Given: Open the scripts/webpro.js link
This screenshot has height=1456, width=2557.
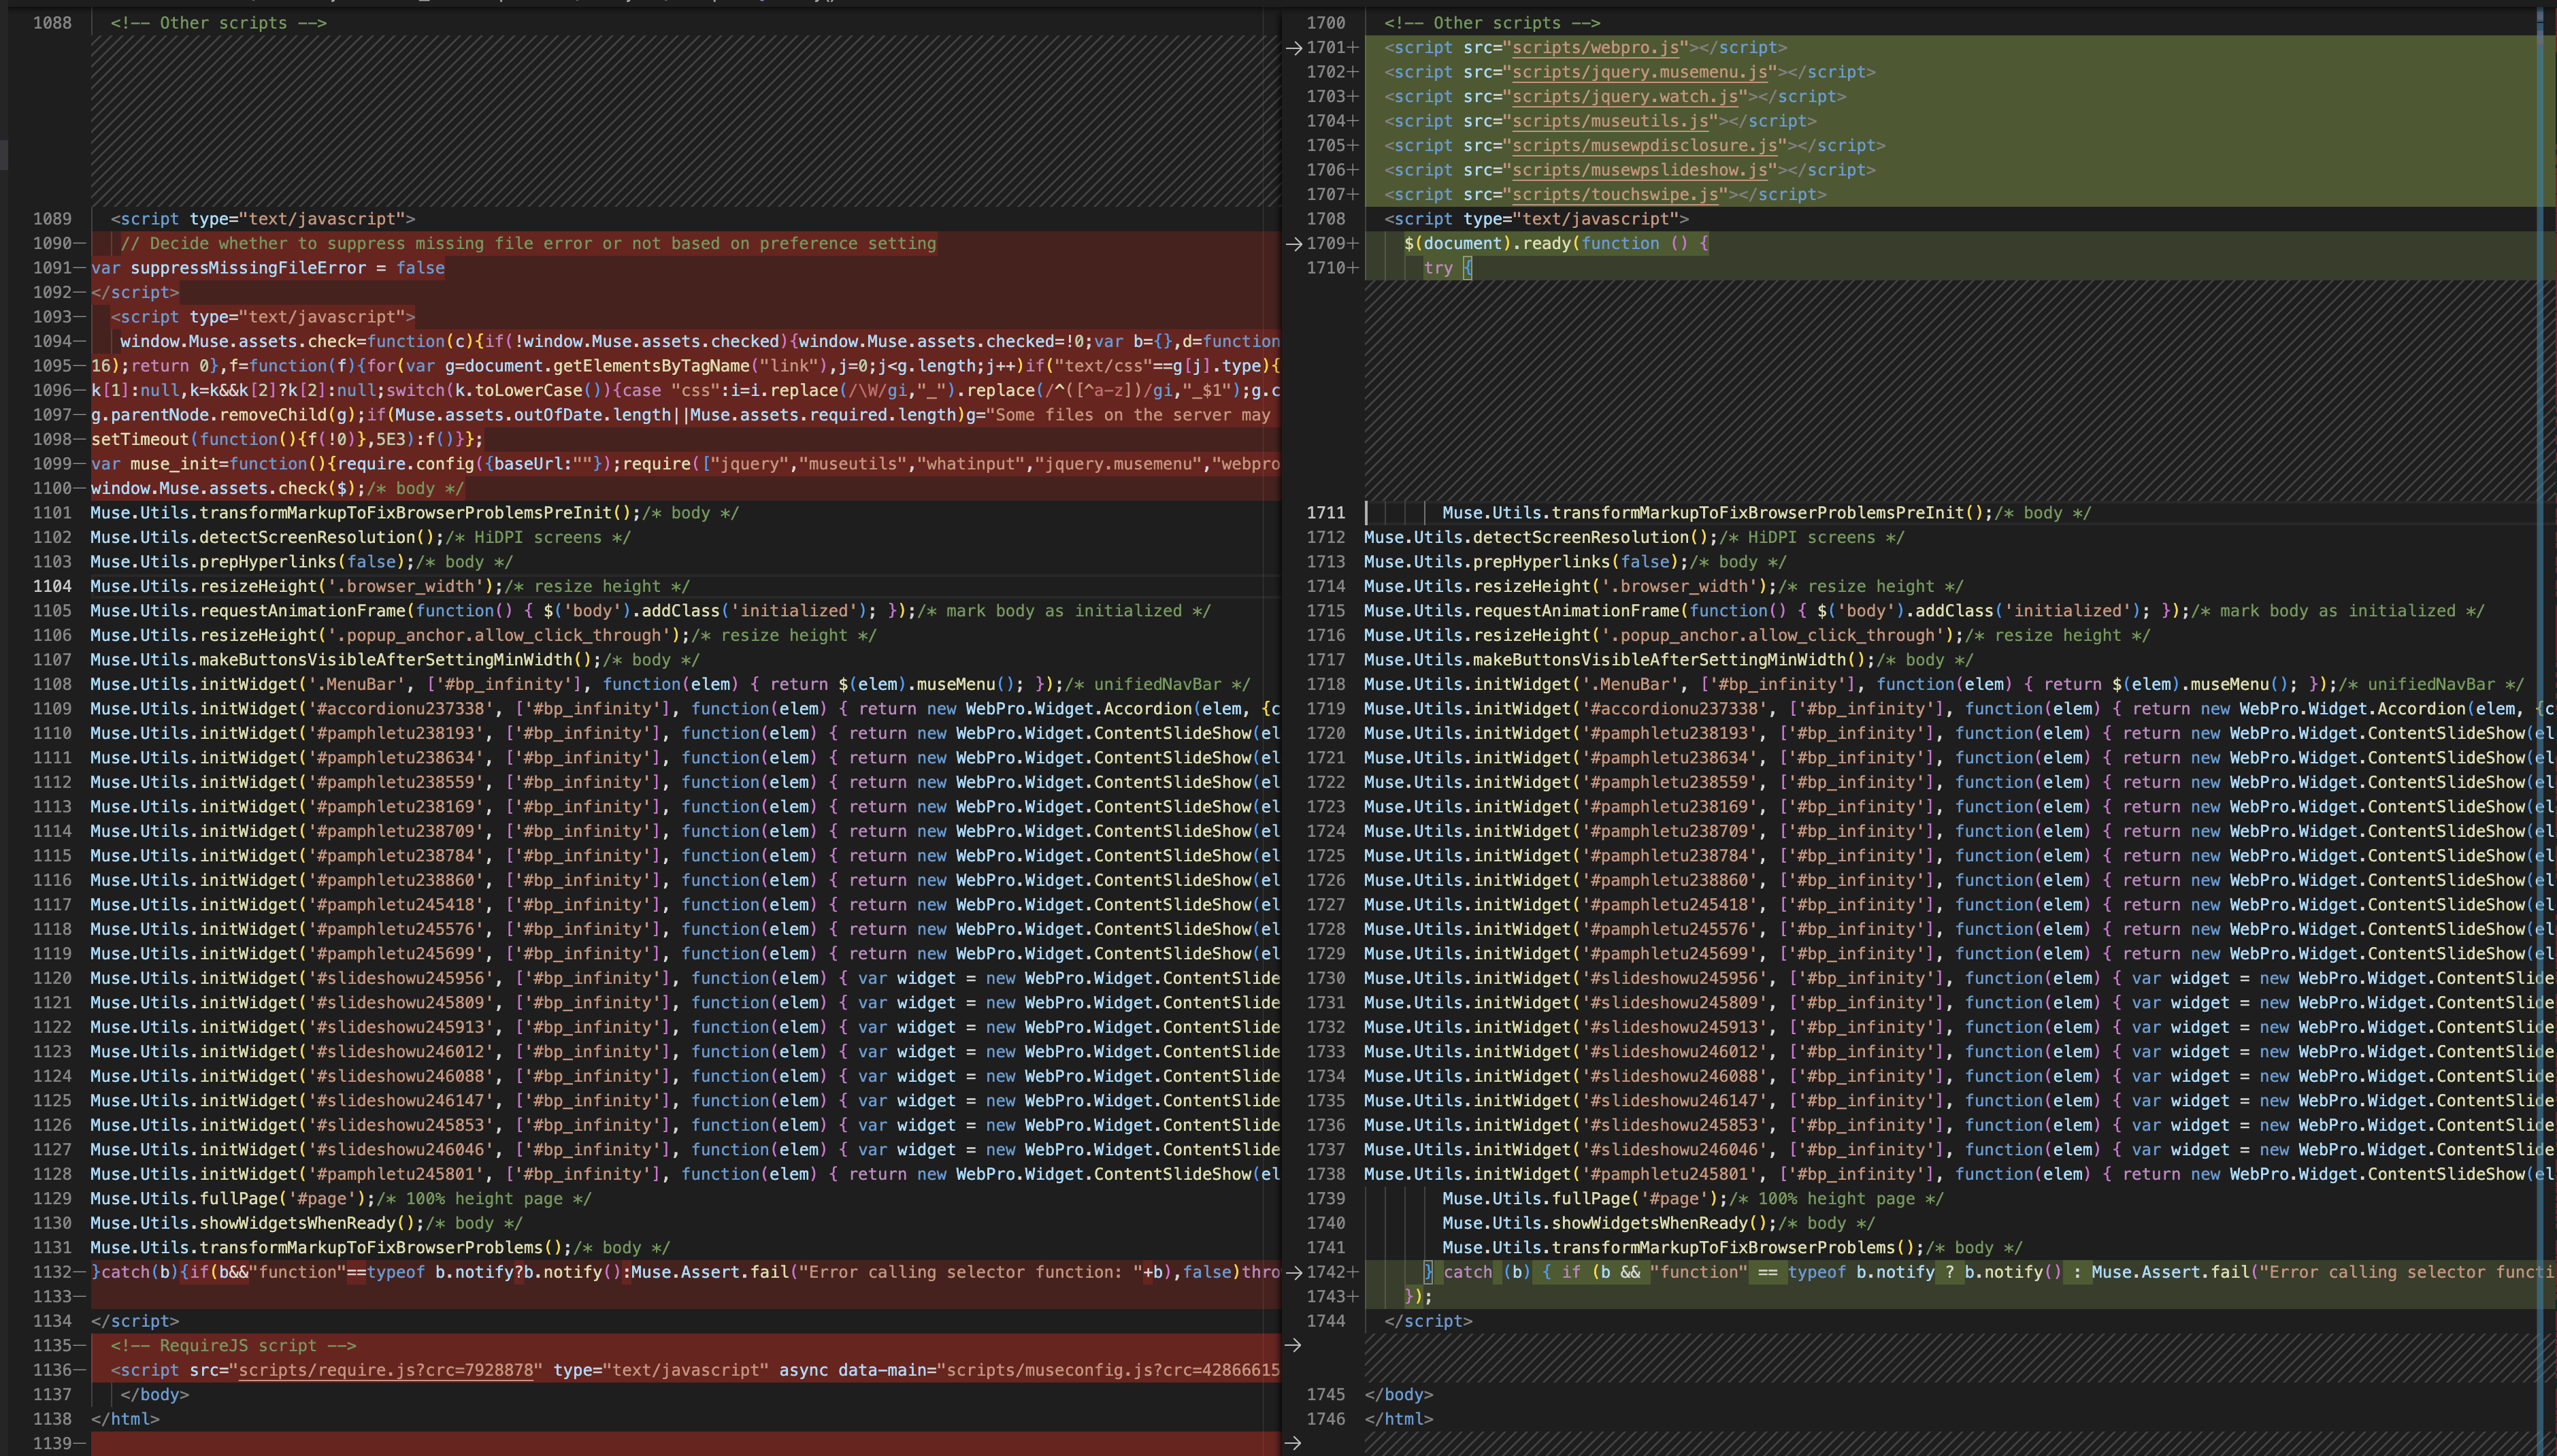Looking at the screenshot, I should [1595, 48].
